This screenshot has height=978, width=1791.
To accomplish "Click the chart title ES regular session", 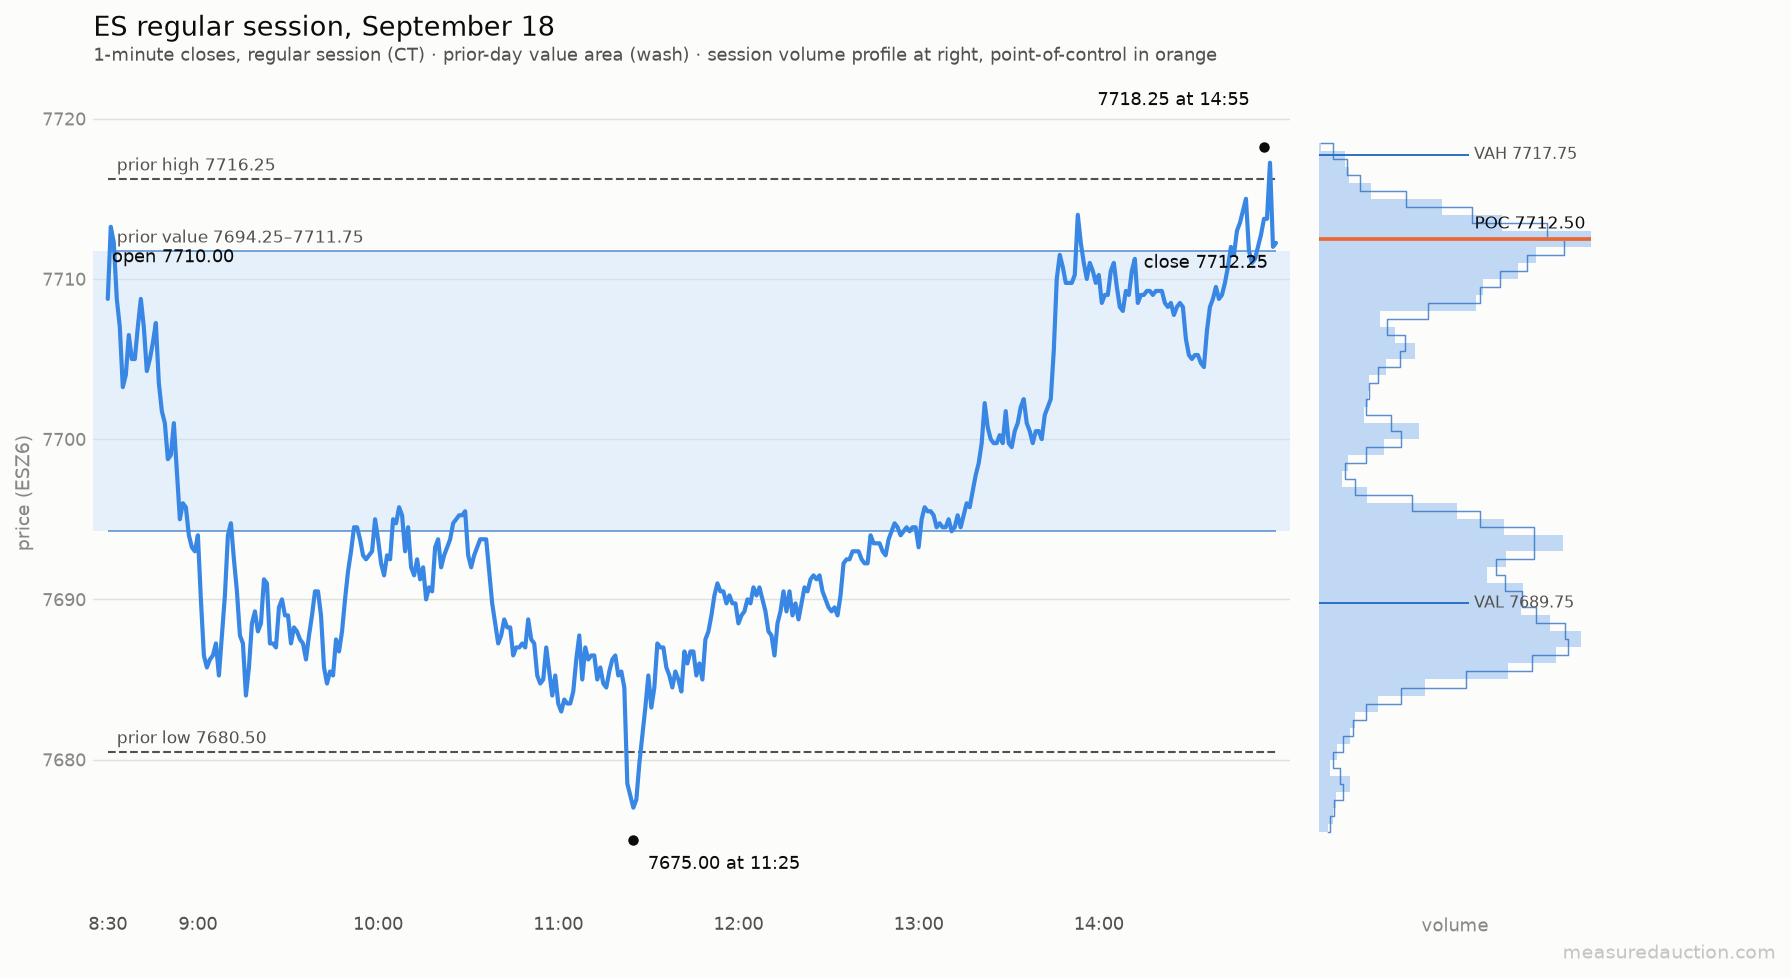I will click(x=324, y=27).
